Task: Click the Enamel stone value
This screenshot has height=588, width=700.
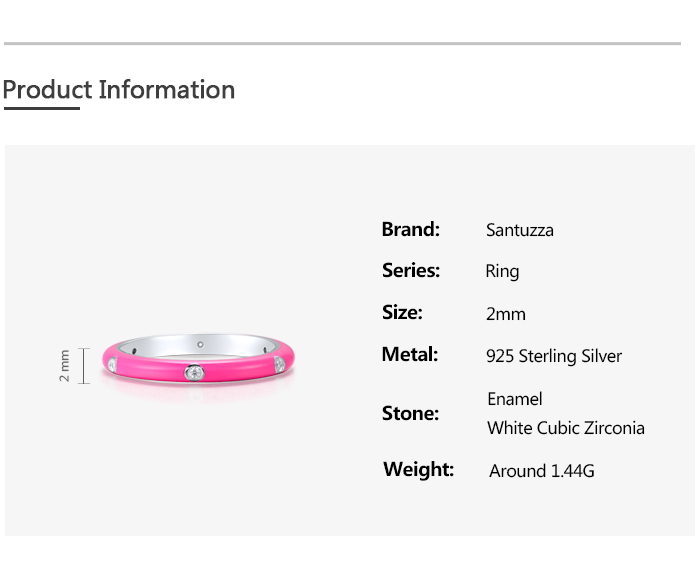Action: pos(514,399)
